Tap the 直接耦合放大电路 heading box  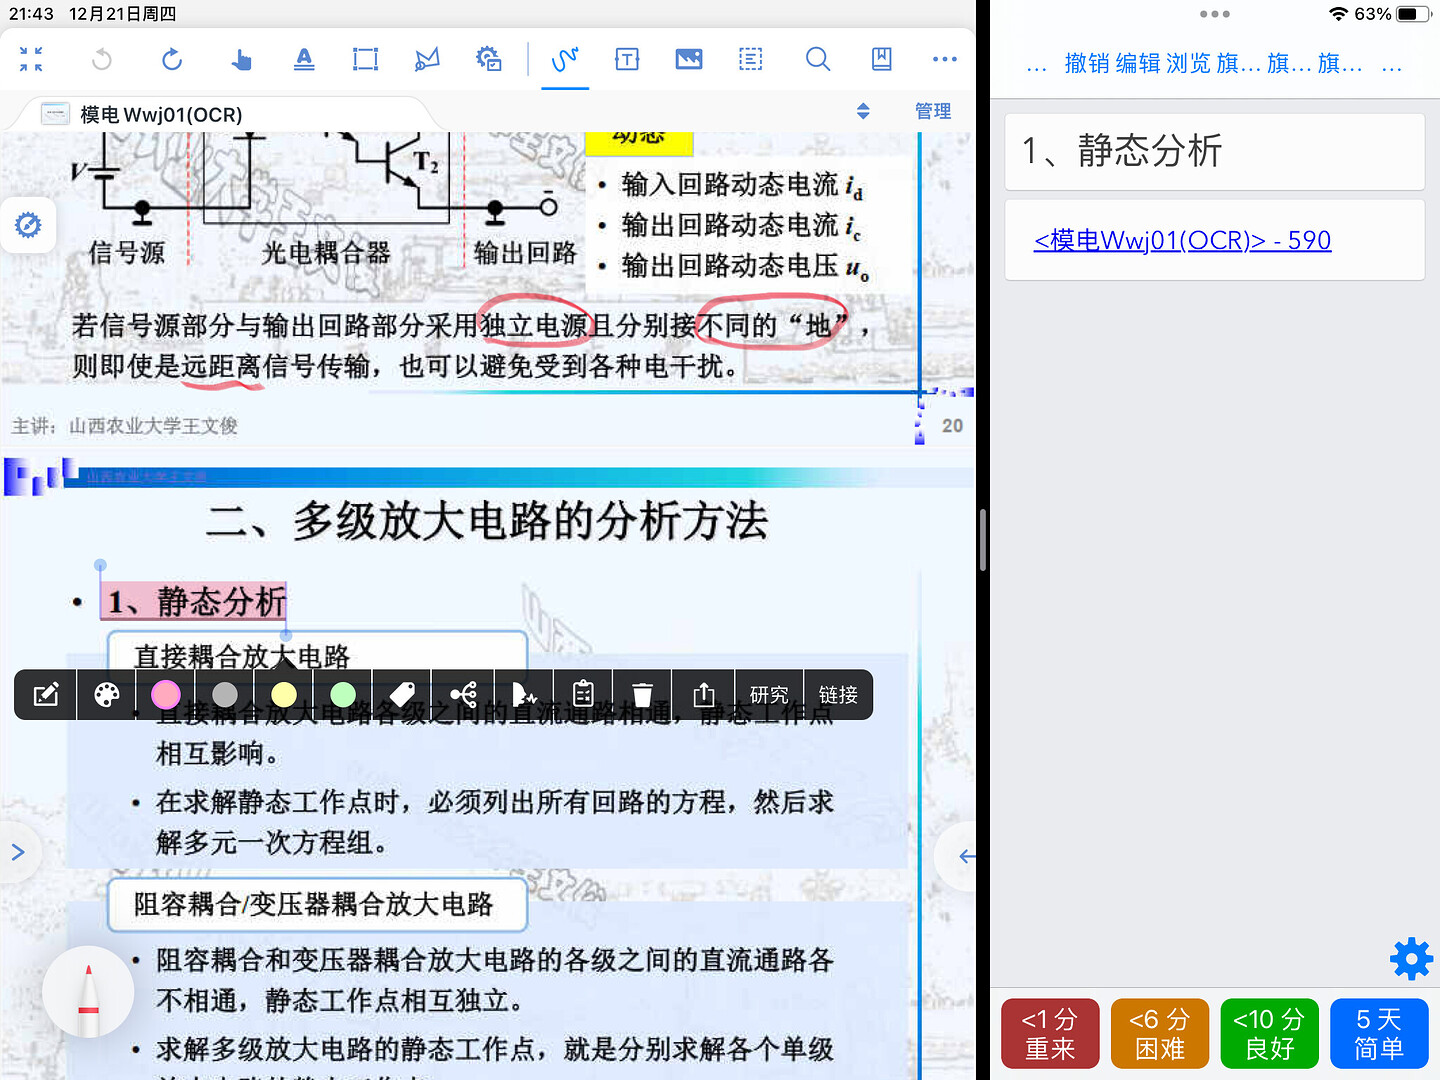point(317,657)
